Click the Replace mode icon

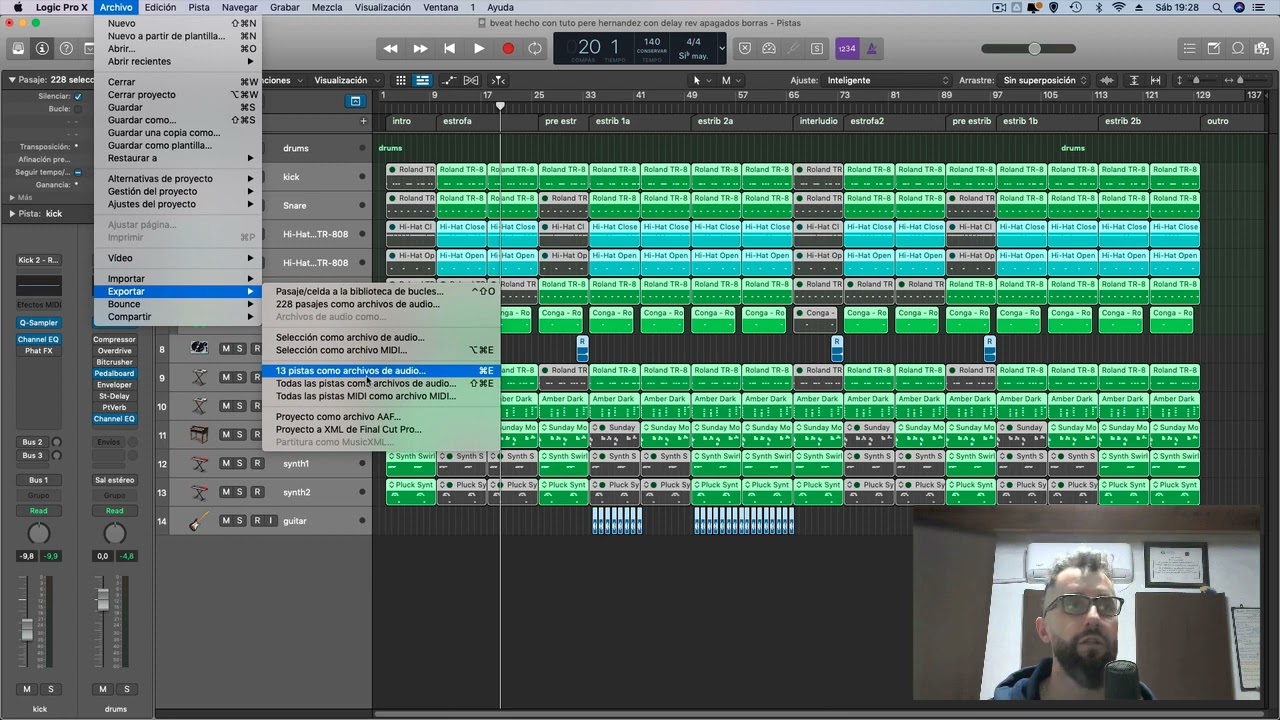coord(745,48)
